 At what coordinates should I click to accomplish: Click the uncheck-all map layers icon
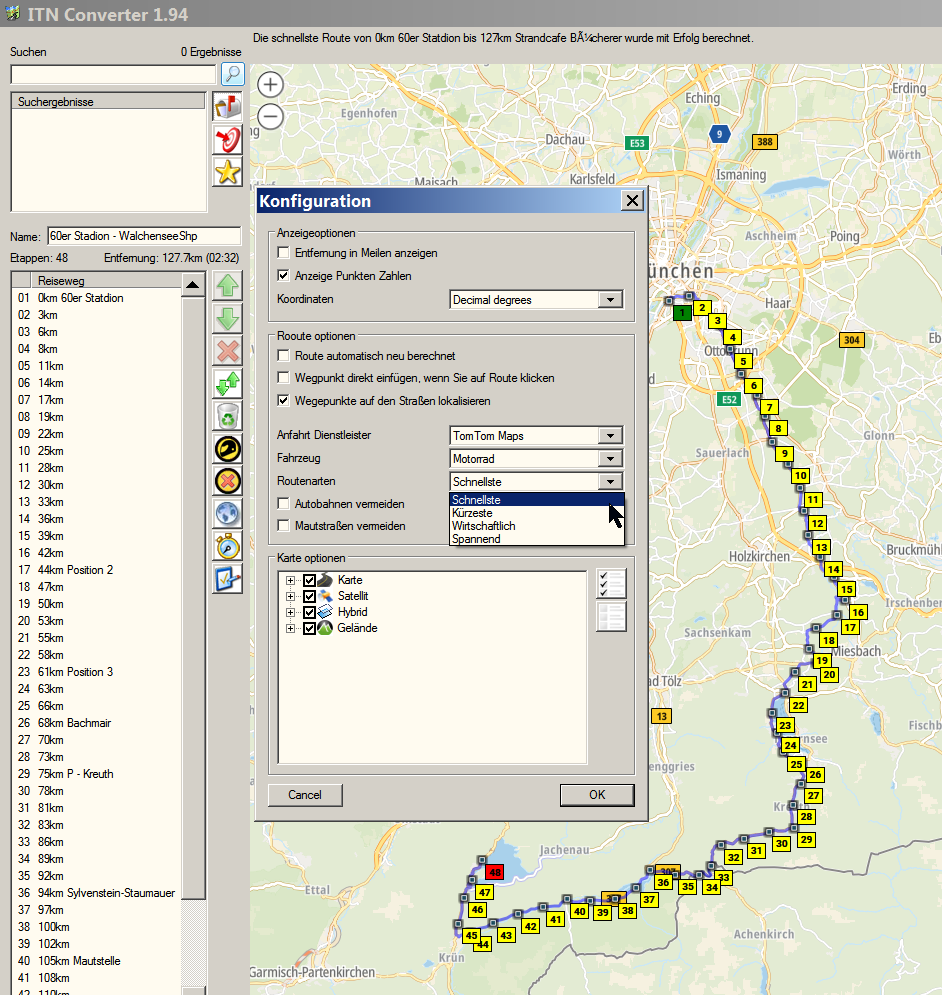pos(611,617)
